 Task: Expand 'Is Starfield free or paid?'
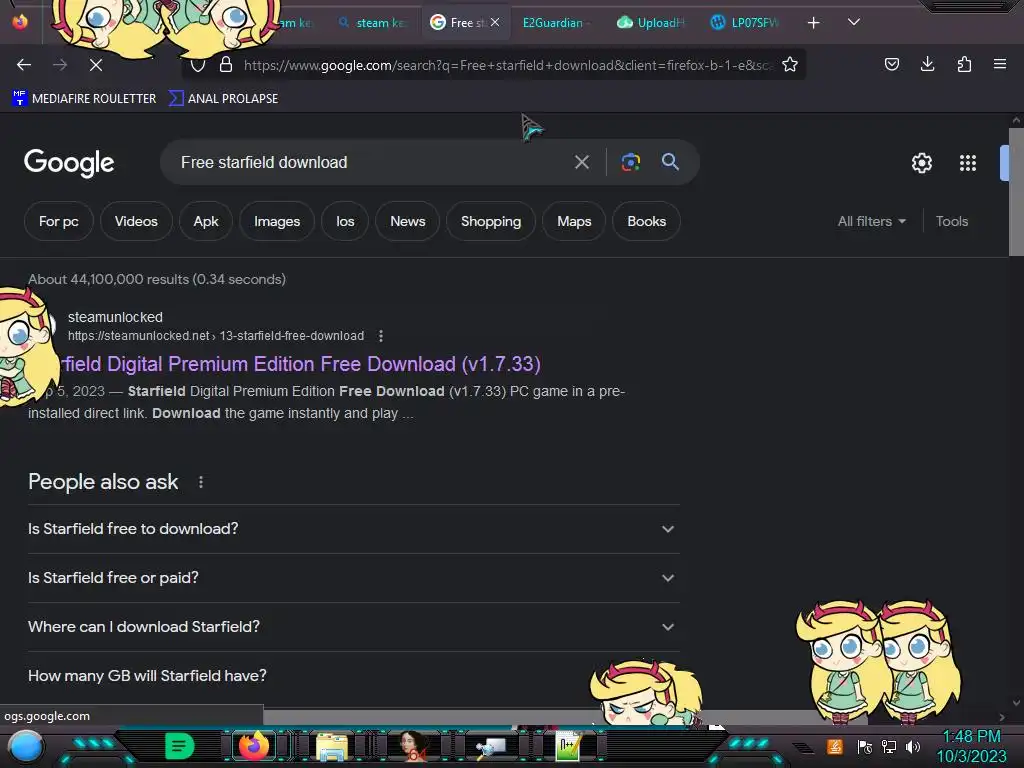coord(353,578)
